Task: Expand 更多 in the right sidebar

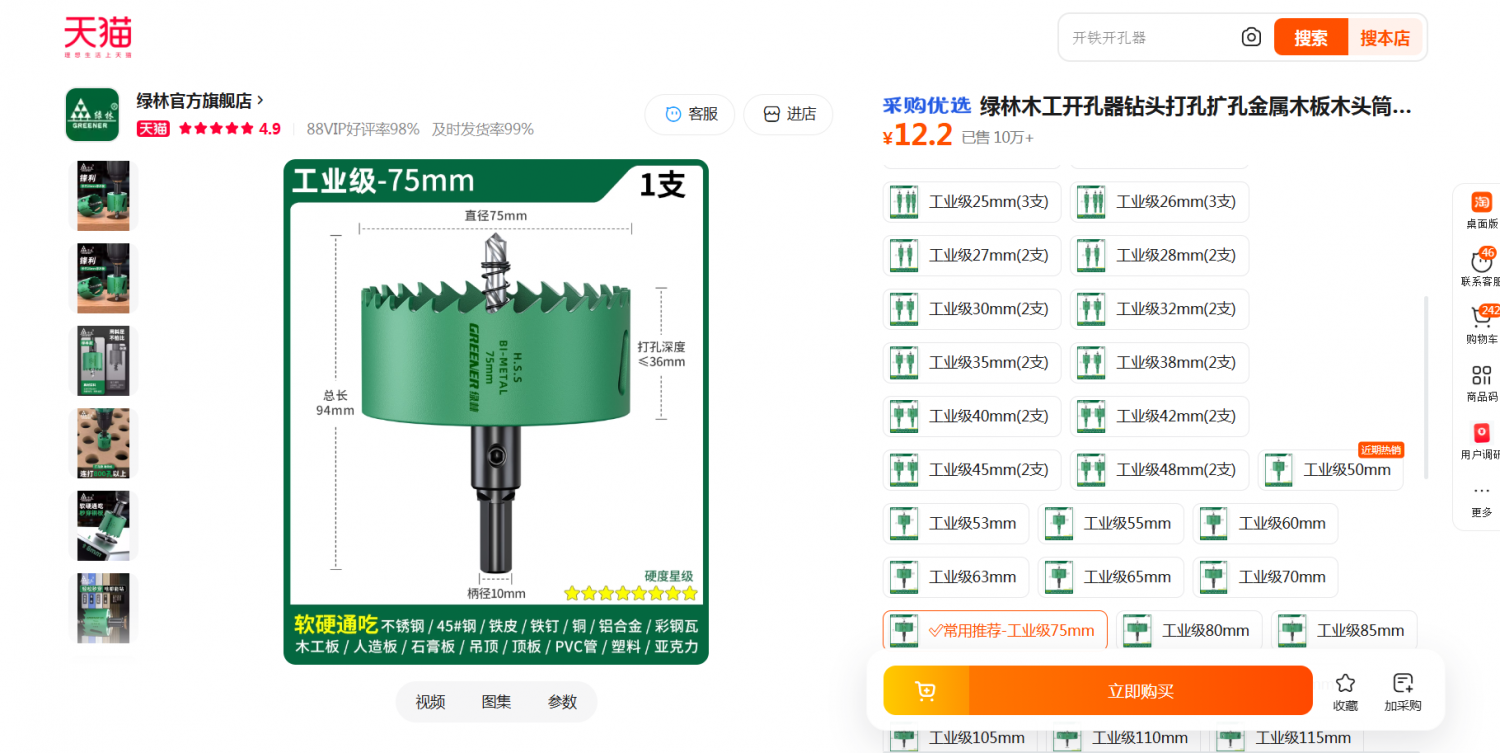Action: (1481, 500)
